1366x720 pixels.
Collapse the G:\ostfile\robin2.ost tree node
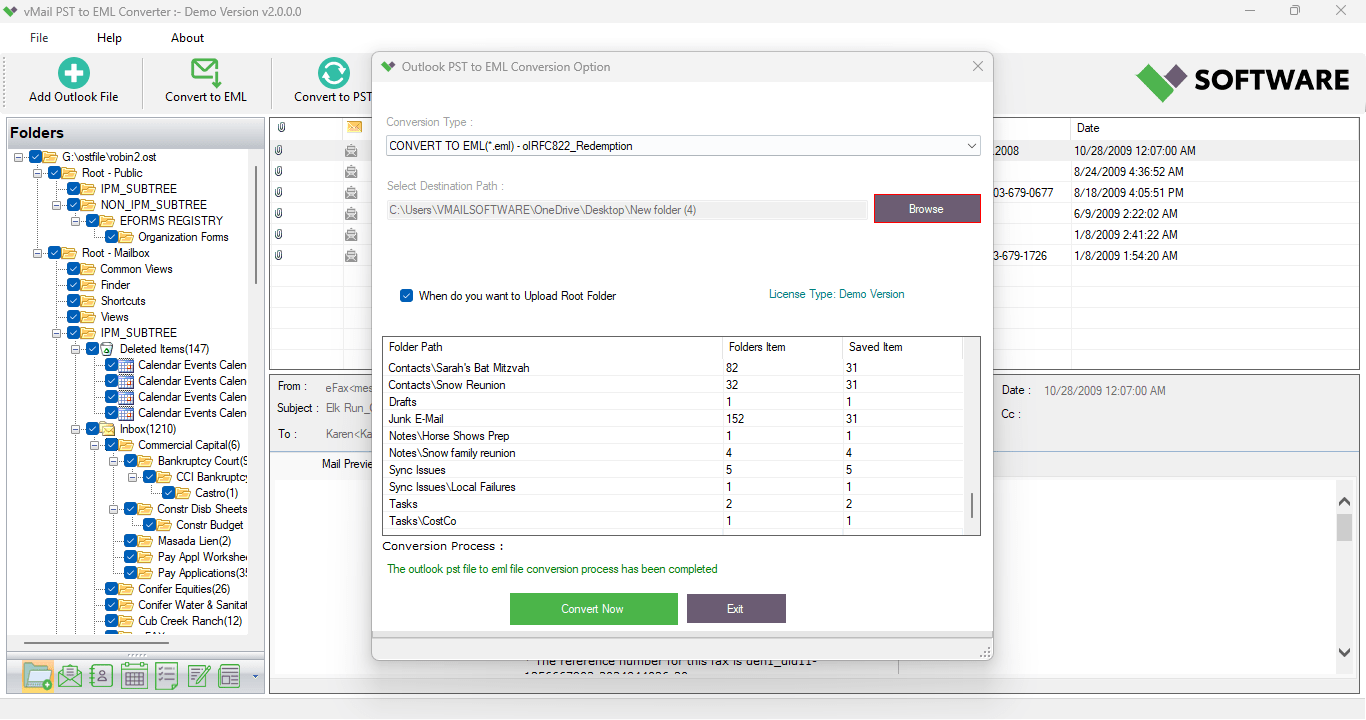click(19, 157)
